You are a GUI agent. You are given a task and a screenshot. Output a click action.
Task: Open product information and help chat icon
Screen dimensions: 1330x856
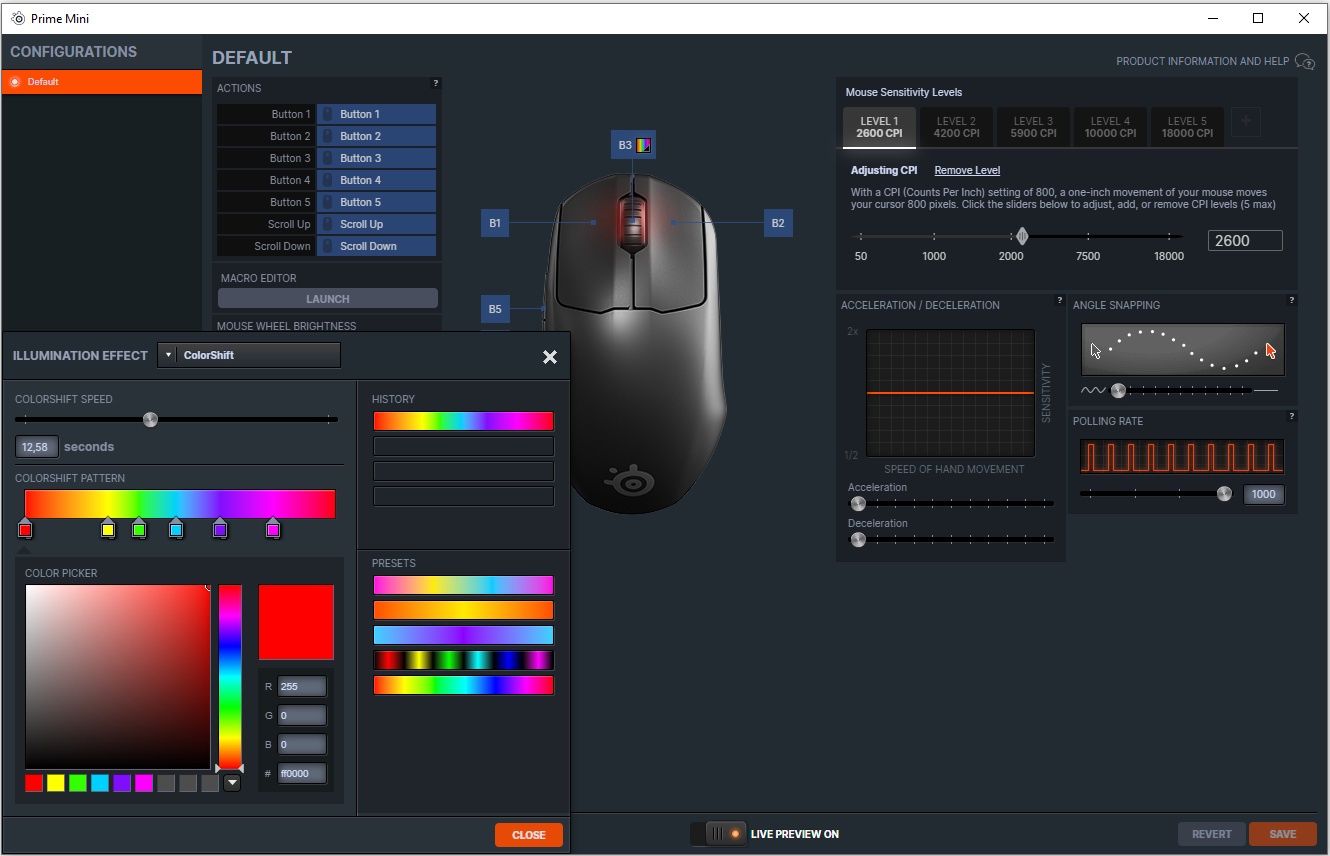coord(1305,62)
